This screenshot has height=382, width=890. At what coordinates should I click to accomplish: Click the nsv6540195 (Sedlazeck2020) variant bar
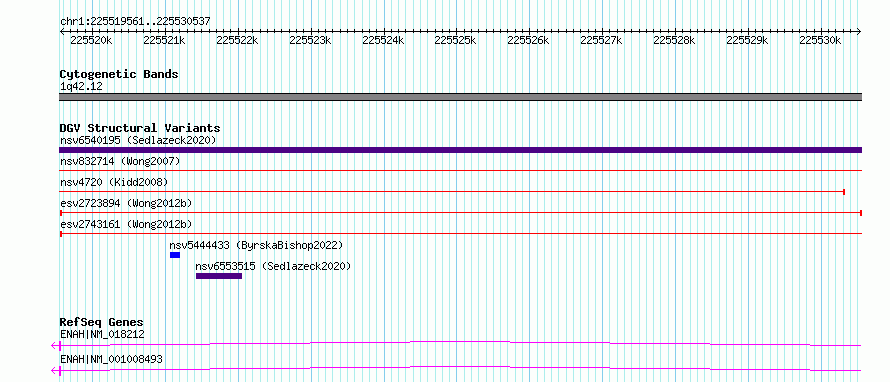point(460,150)
